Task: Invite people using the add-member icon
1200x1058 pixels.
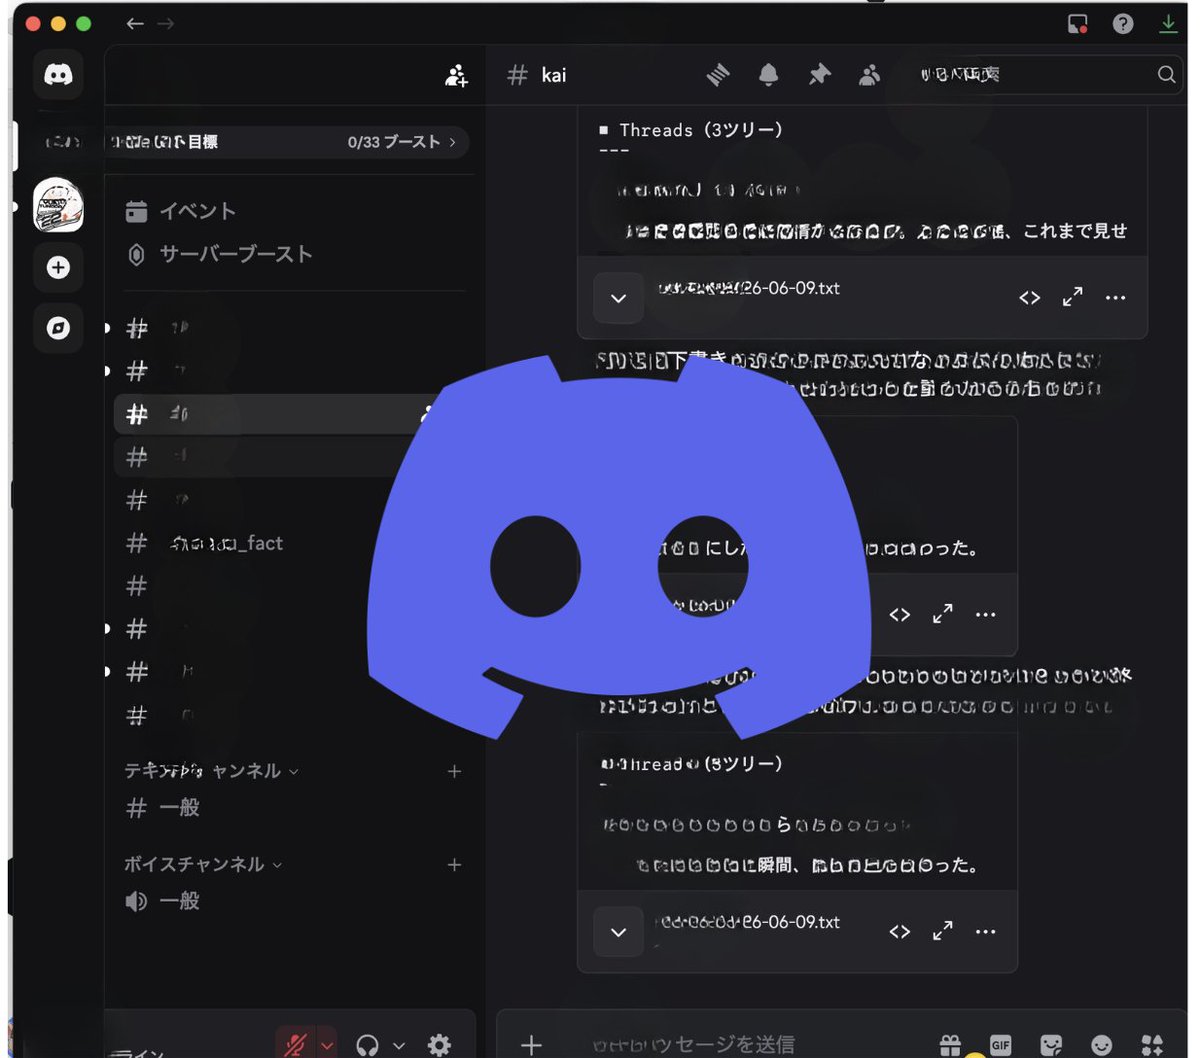Action: click(457, 75)
